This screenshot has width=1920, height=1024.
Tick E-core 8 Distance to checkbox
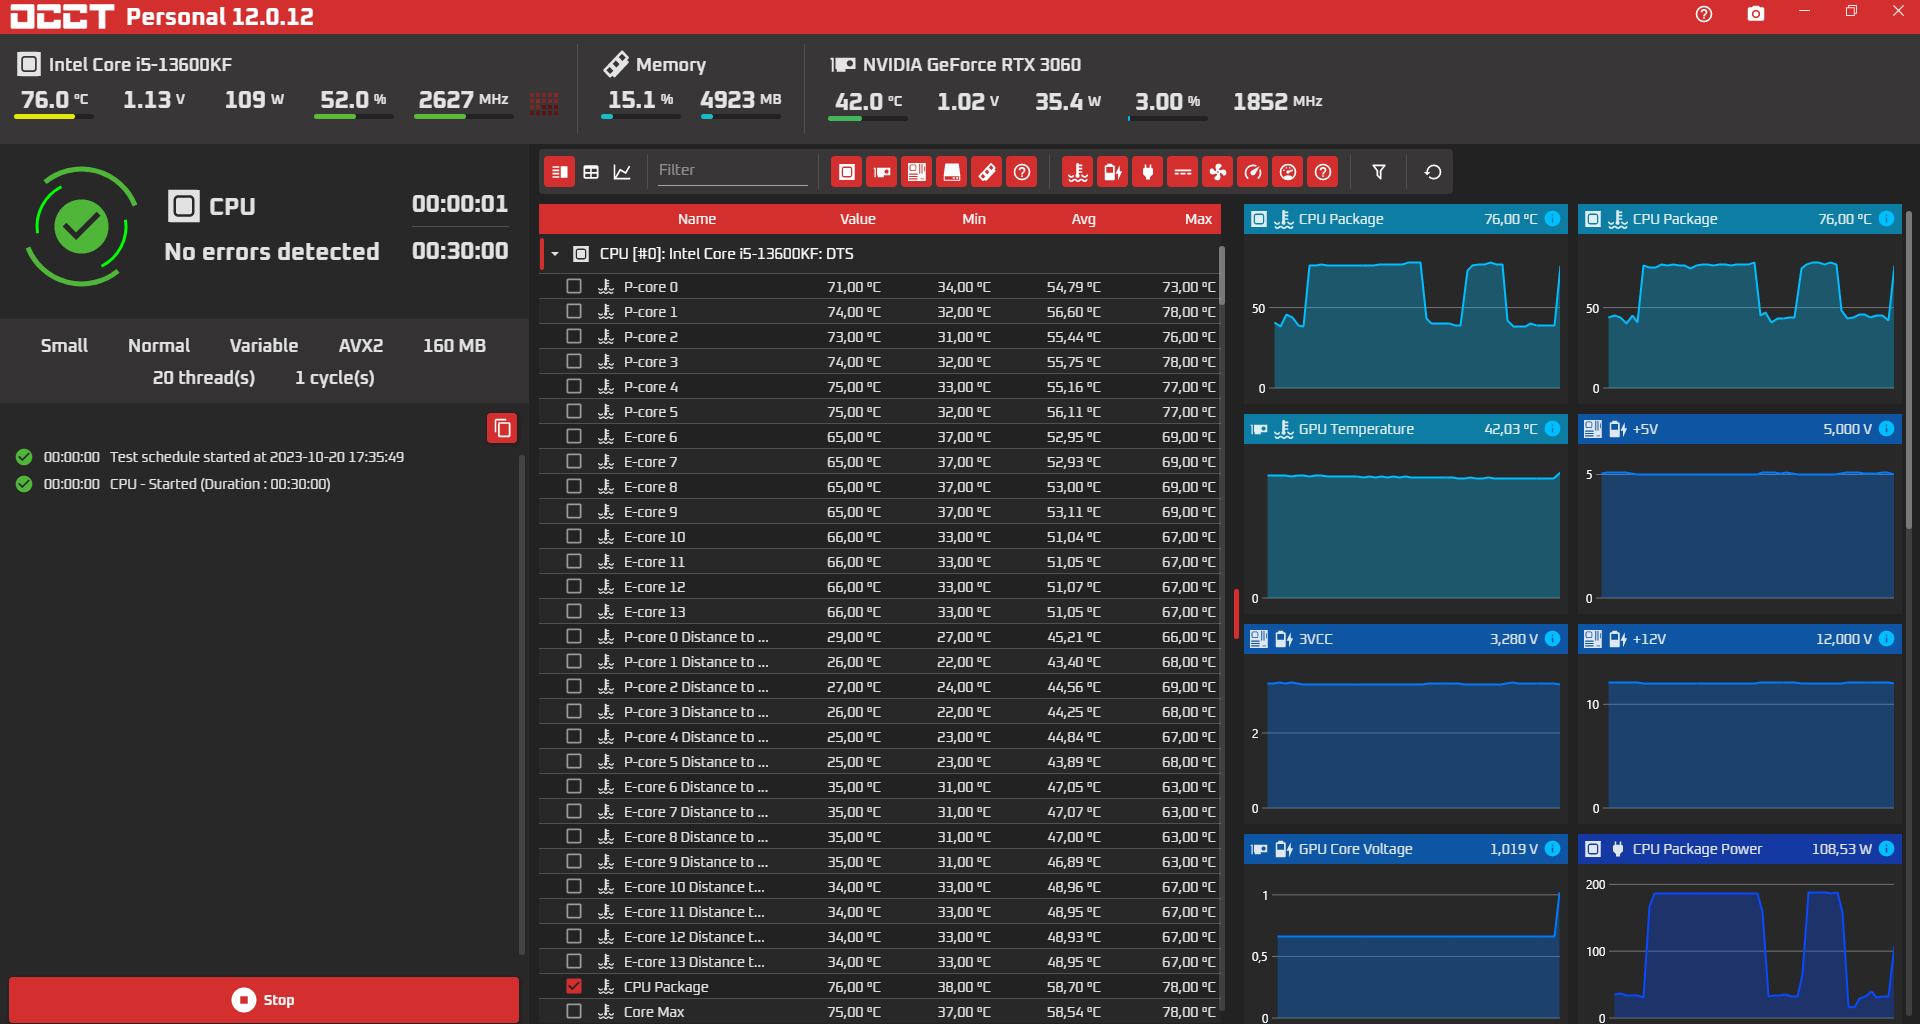pos(574,836)
